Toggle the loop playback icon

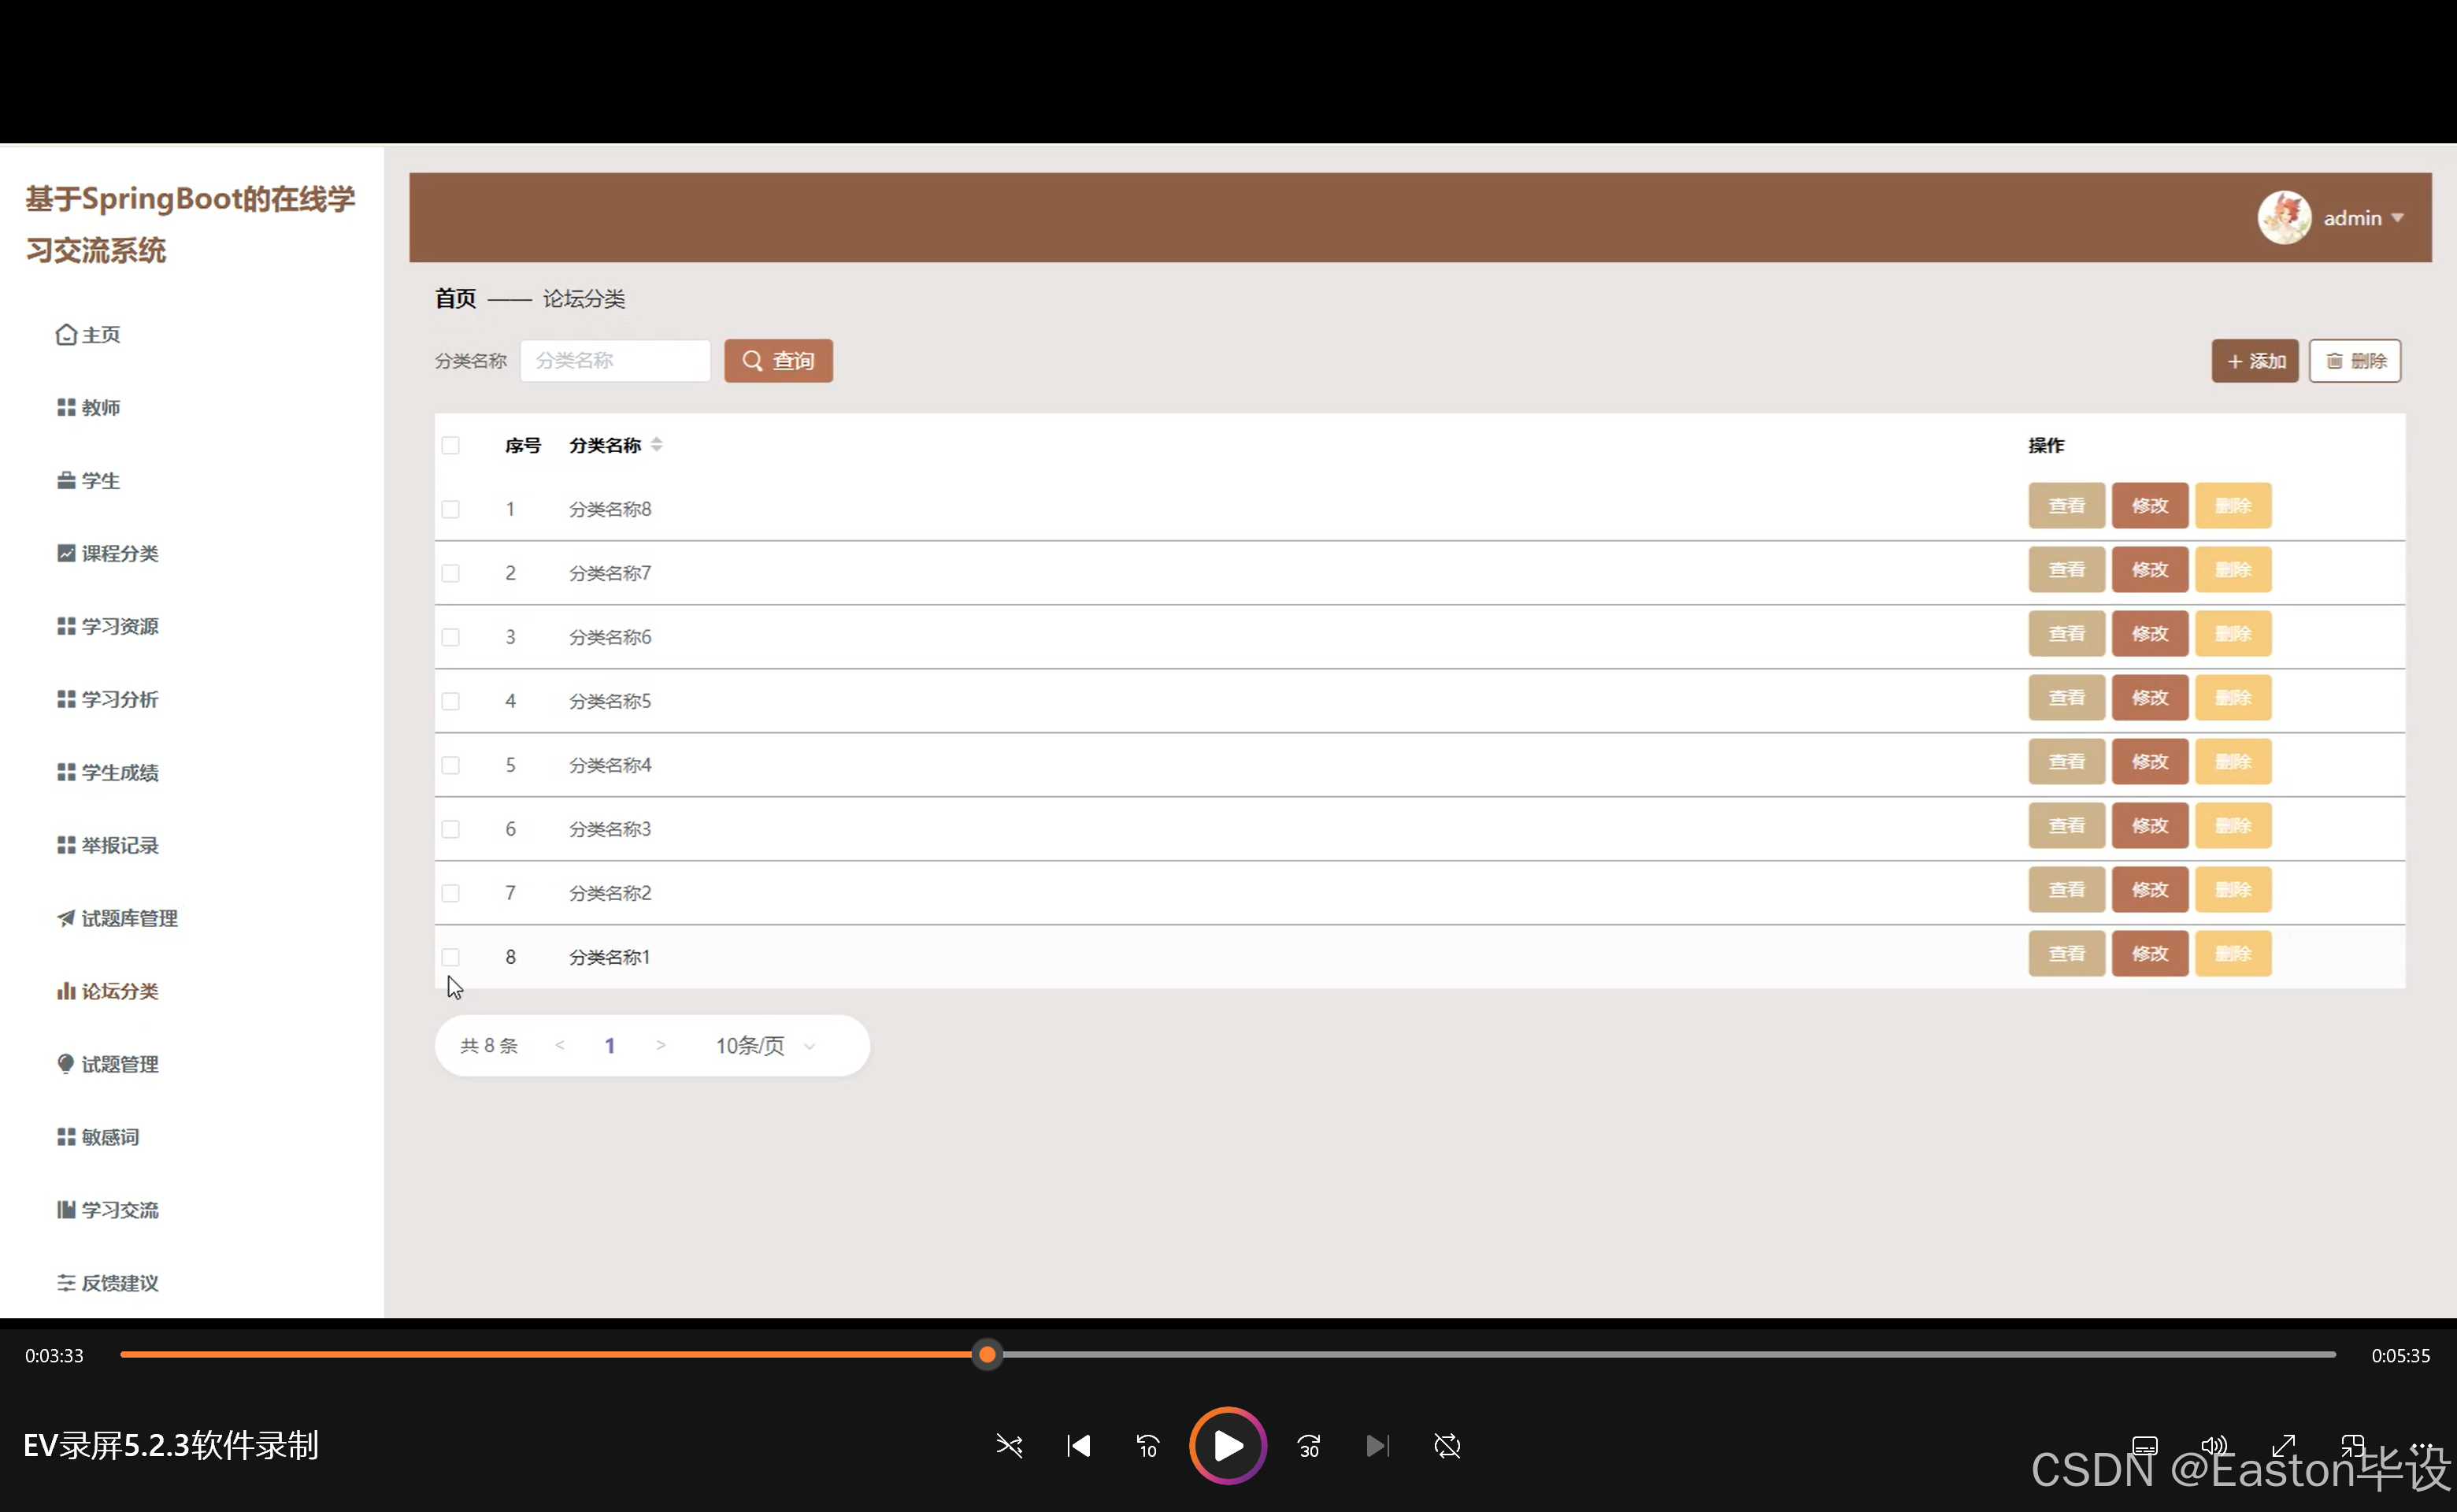pyautogui.click(x=1447, y=1445)
